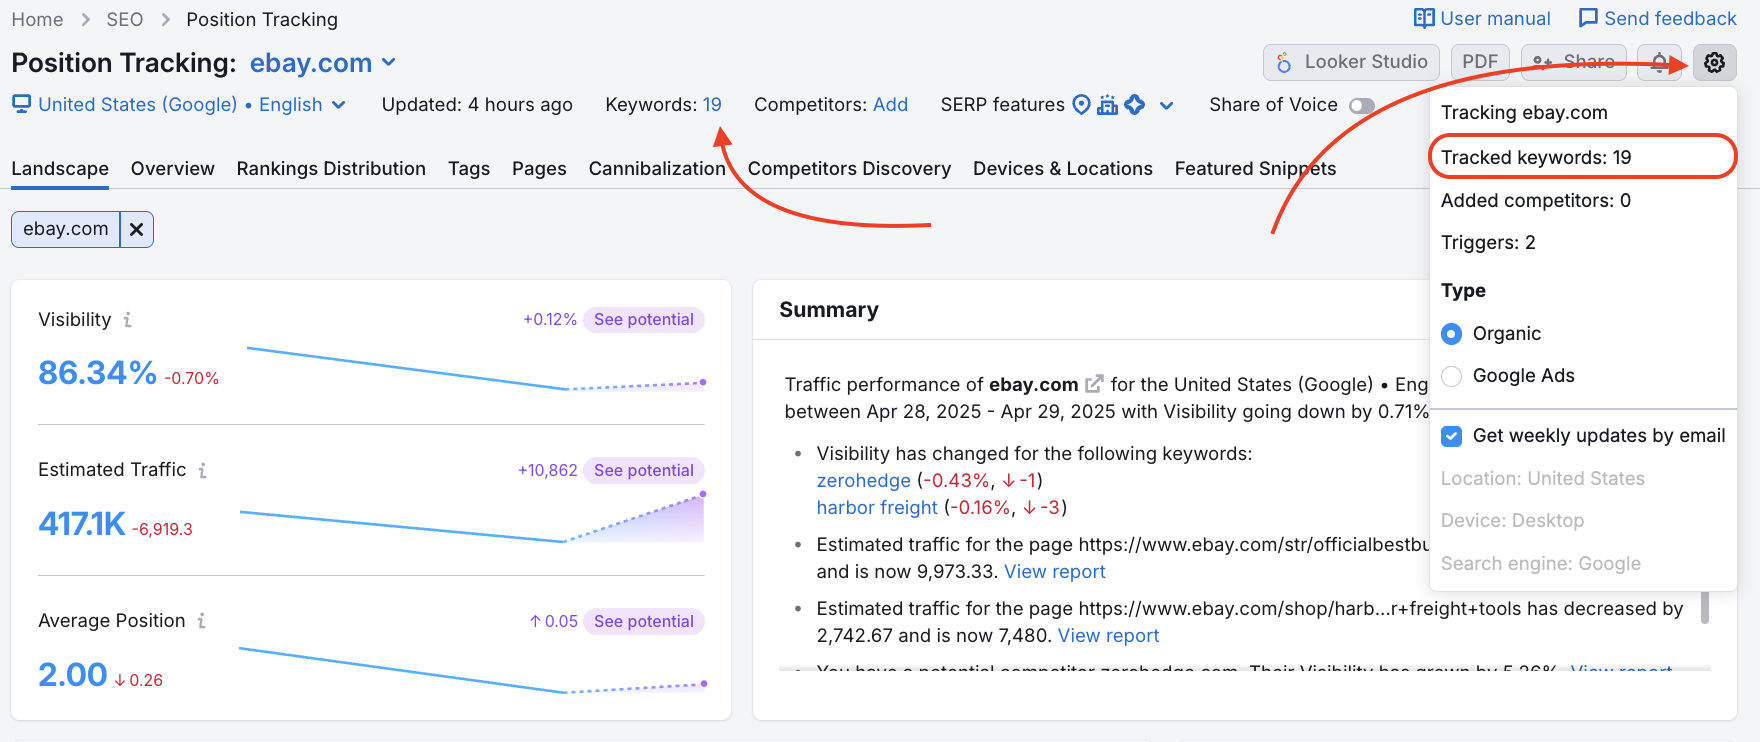Image resolution: width=1760 pixels, height=742 pixels.
Task: Click the Average Position info icon
Action: pos(201,621)
